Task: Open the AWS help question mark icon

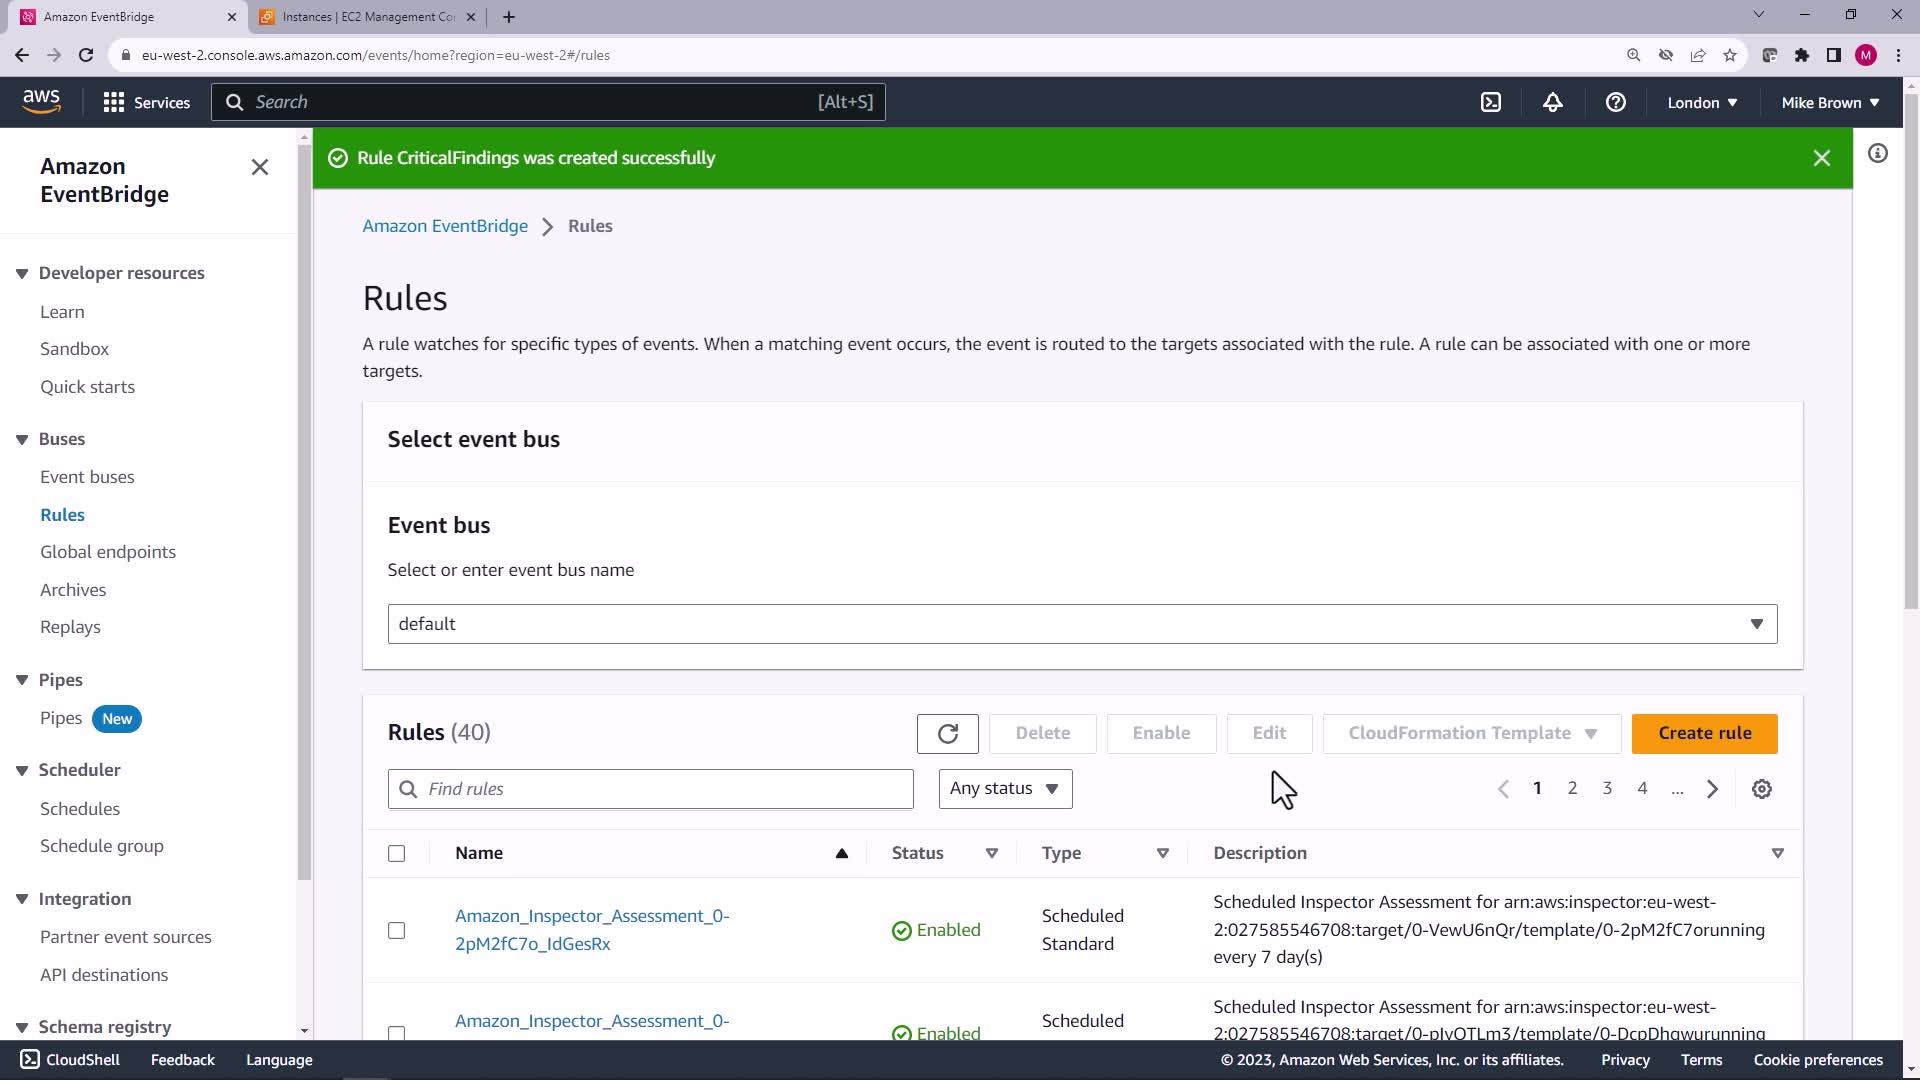Action: [1615, 102]
